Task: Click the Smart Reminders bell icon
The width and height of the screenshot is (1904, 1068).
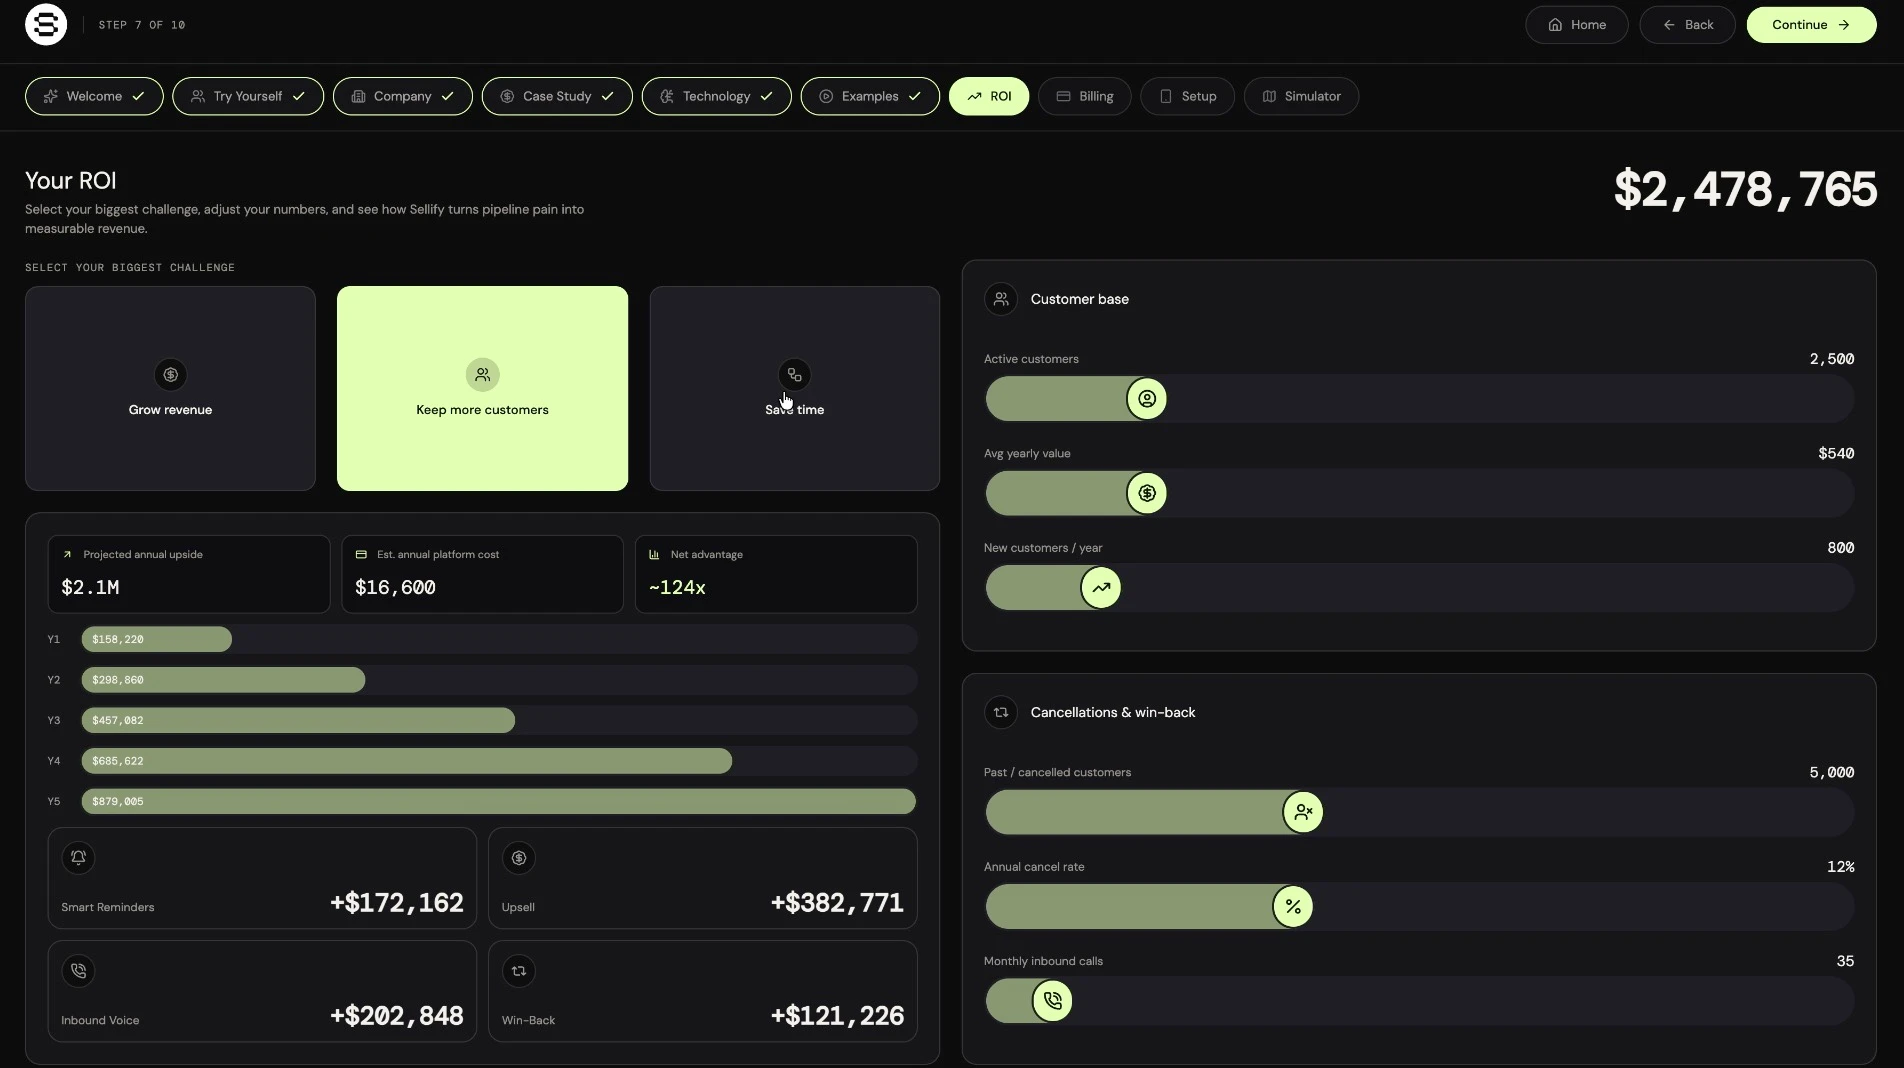Action: (78, 857)
